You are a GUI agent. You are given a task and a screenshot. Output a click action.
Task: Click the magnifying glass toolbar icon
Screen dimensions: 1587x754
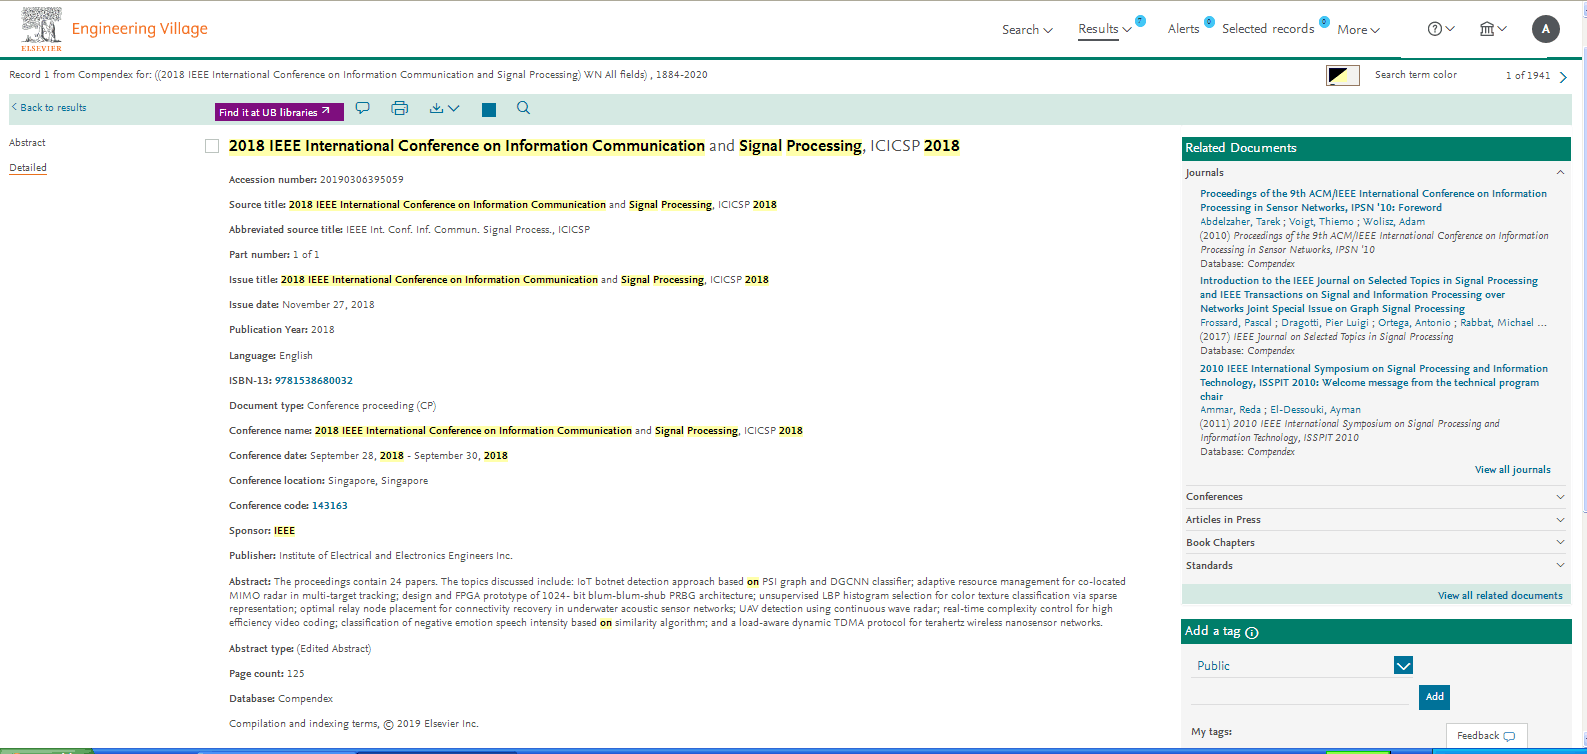pyautogui.click(x=523, y=108)
